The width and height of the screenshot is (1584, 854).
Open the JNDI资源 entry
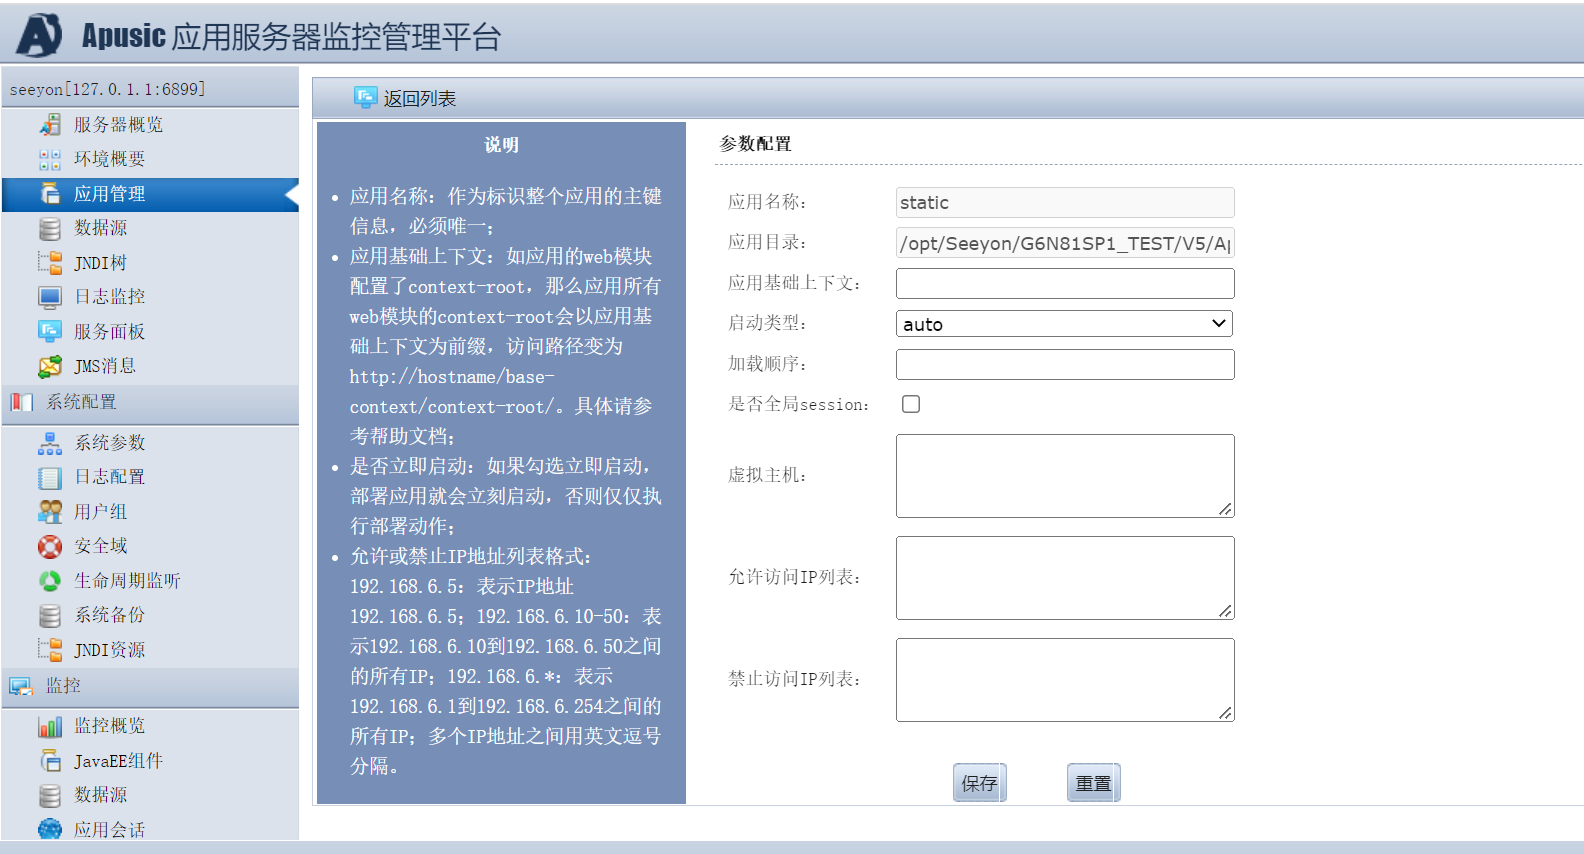tap(110, 650)
